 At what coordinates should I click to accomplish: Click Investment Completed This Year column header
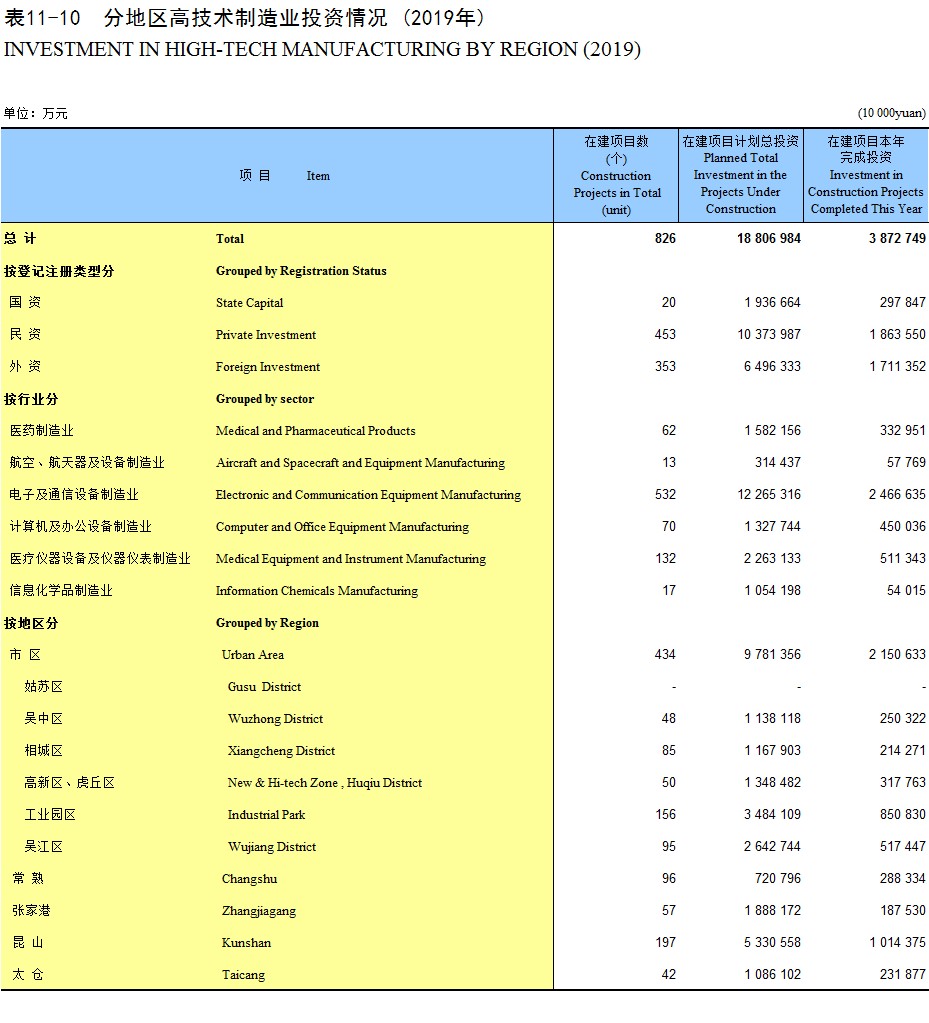(x=866, y=176)
